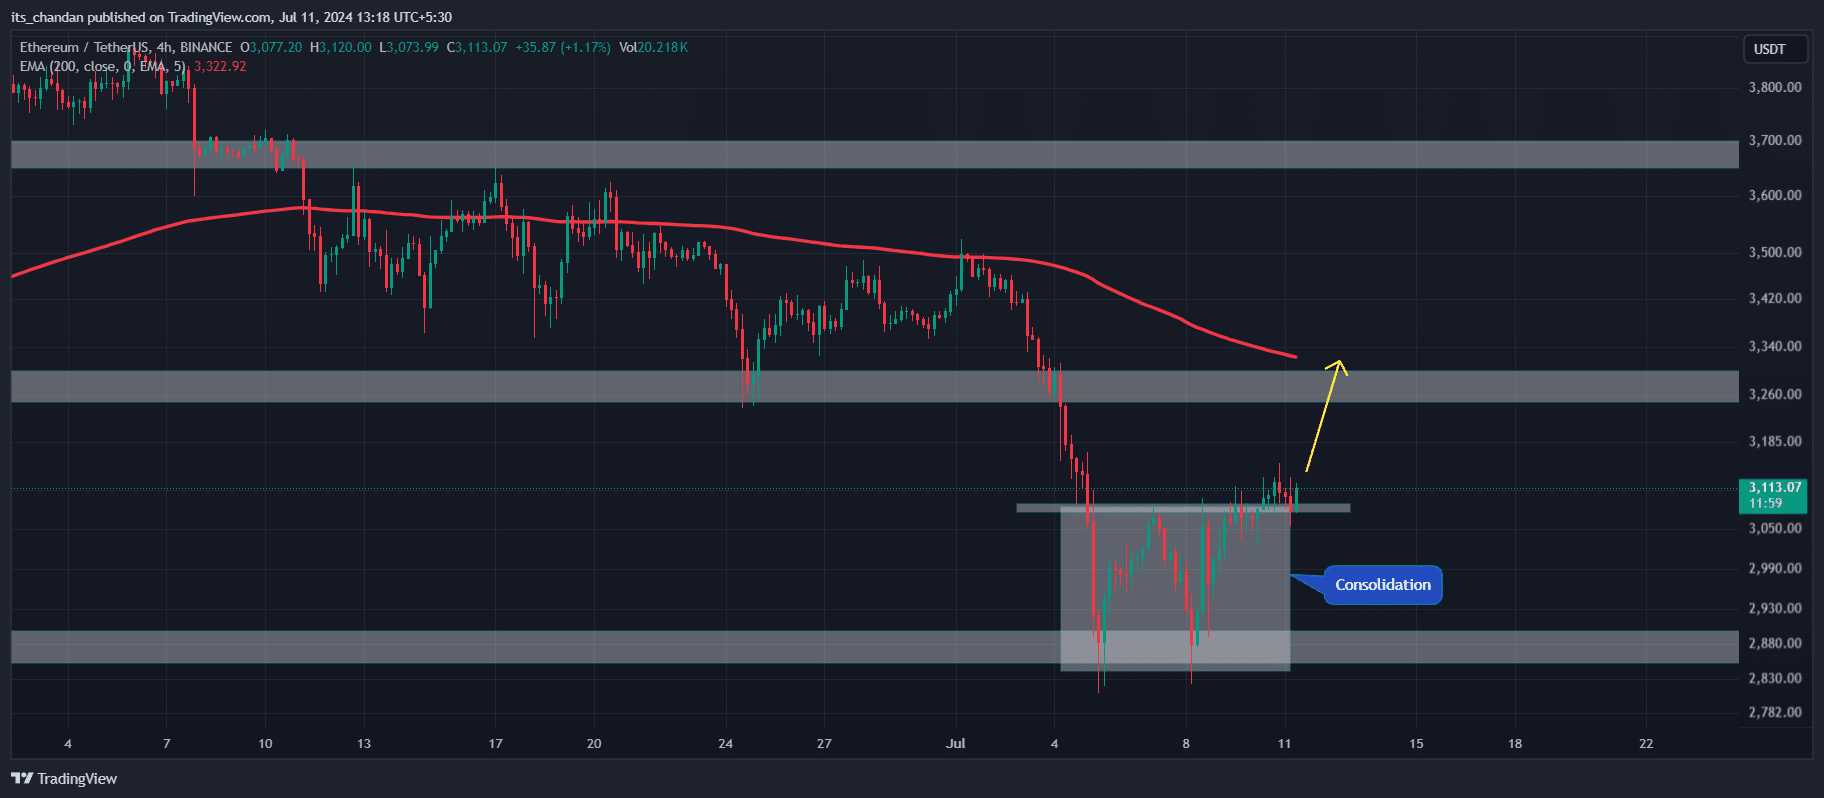Click the date label 15 on time axis
The height and width of the screenshot is (798, 1824).
[1416, 743]
